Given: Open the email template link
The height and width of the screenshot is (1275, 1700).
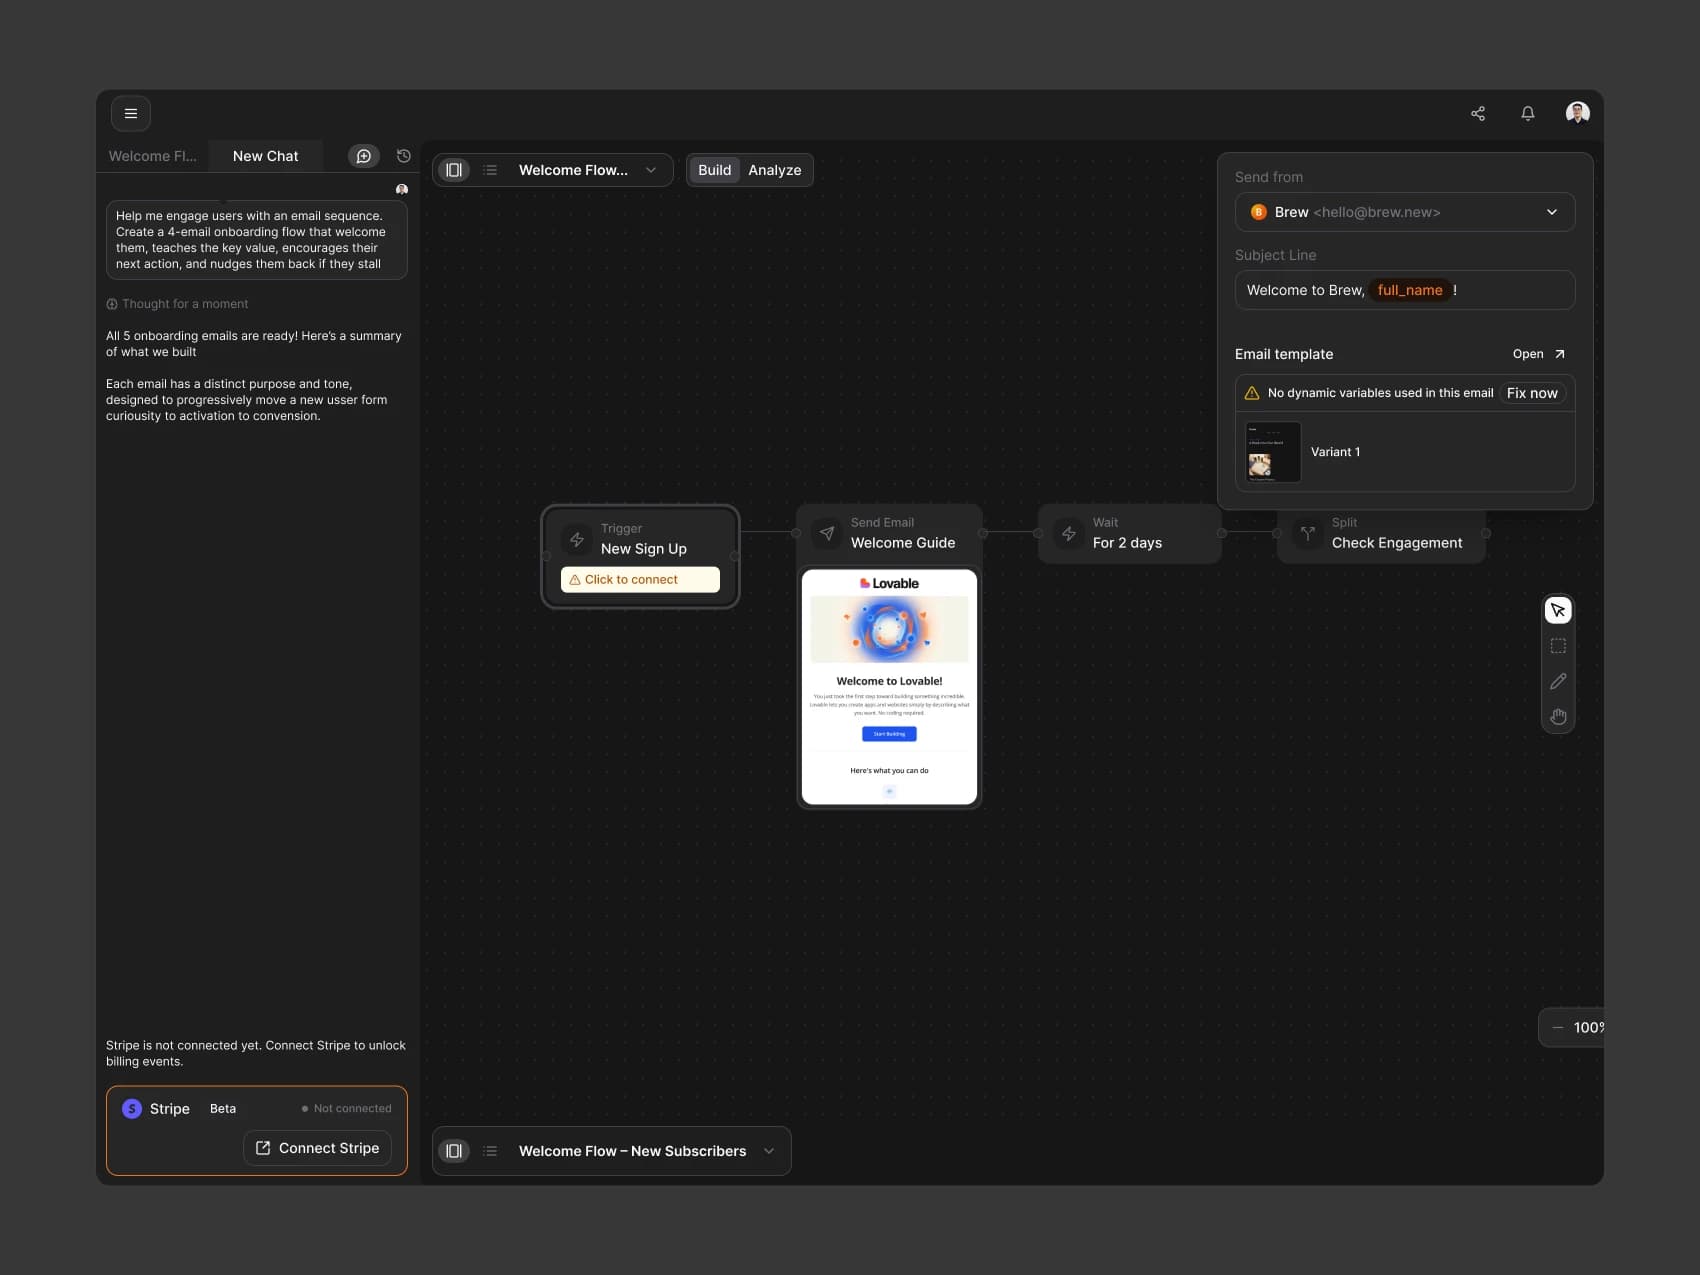Looking at the screenshot, I should 1538,354.
